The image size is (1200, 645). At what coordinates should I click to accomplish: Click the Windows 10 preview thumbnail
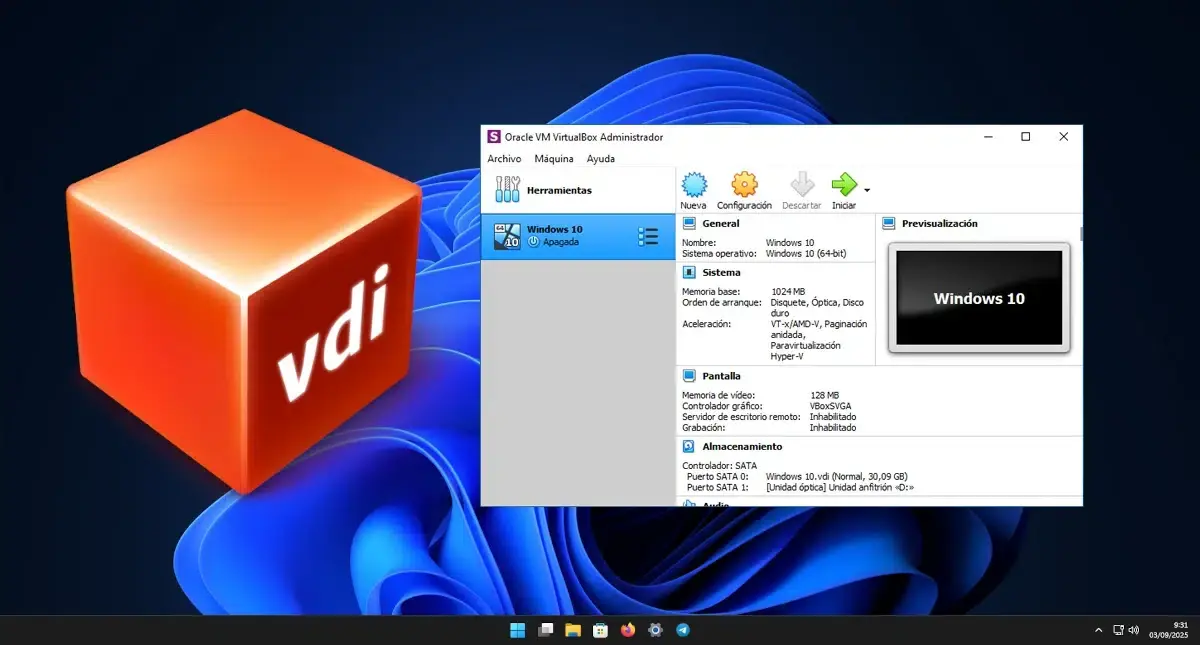[977, 298]
